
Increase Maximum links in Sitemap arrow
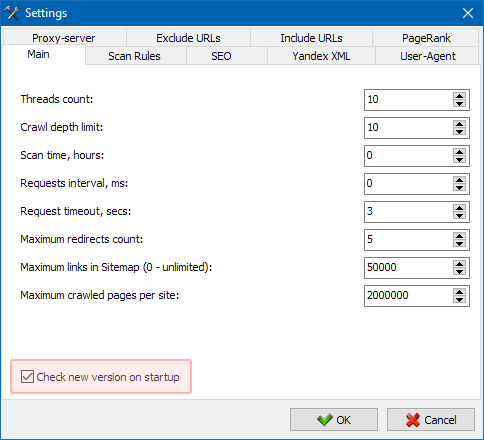[x=459, y=264]
